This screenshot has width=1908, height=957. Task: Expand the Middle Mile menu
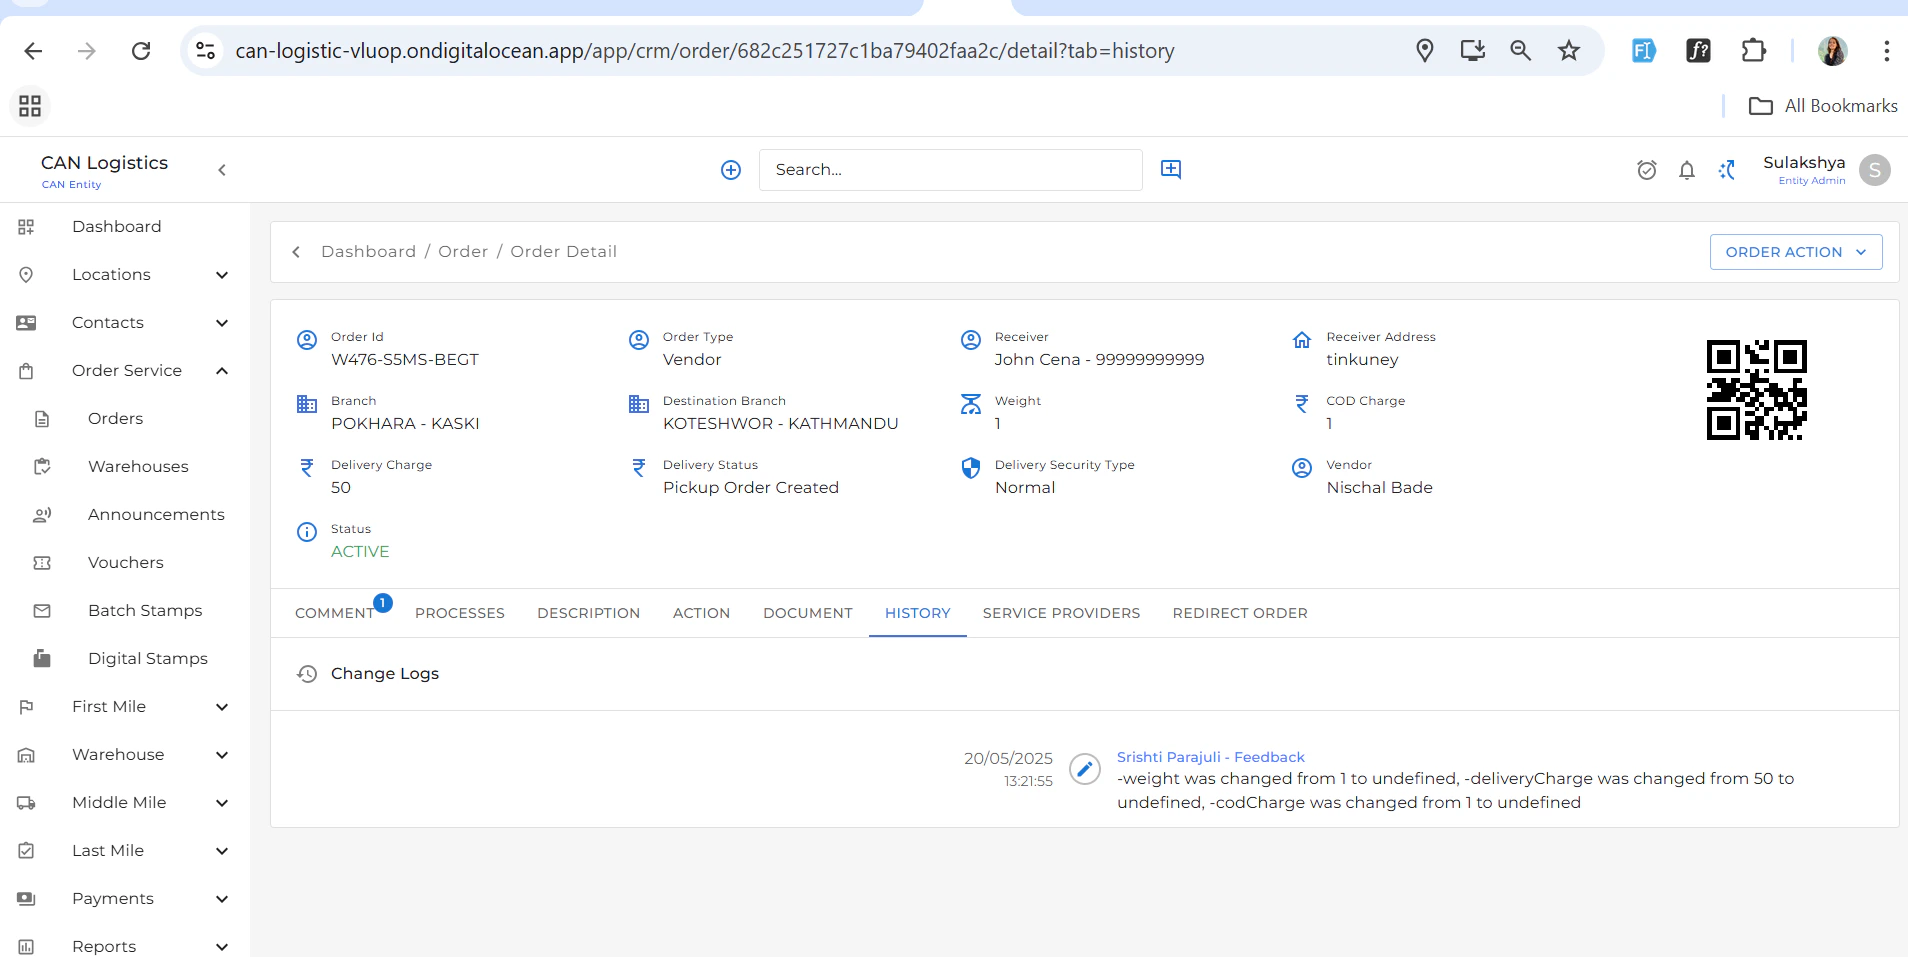coord(125,803)
